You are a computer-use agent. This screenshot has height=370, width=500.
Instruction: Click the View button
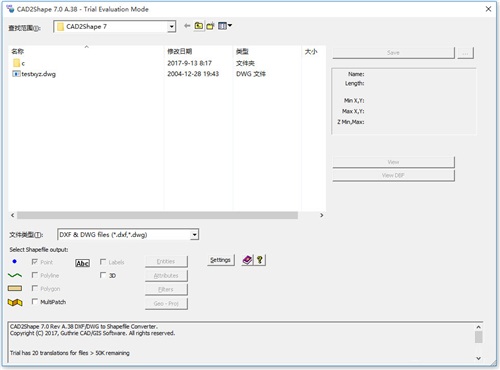pyautogui.click(x=393, y=162)
